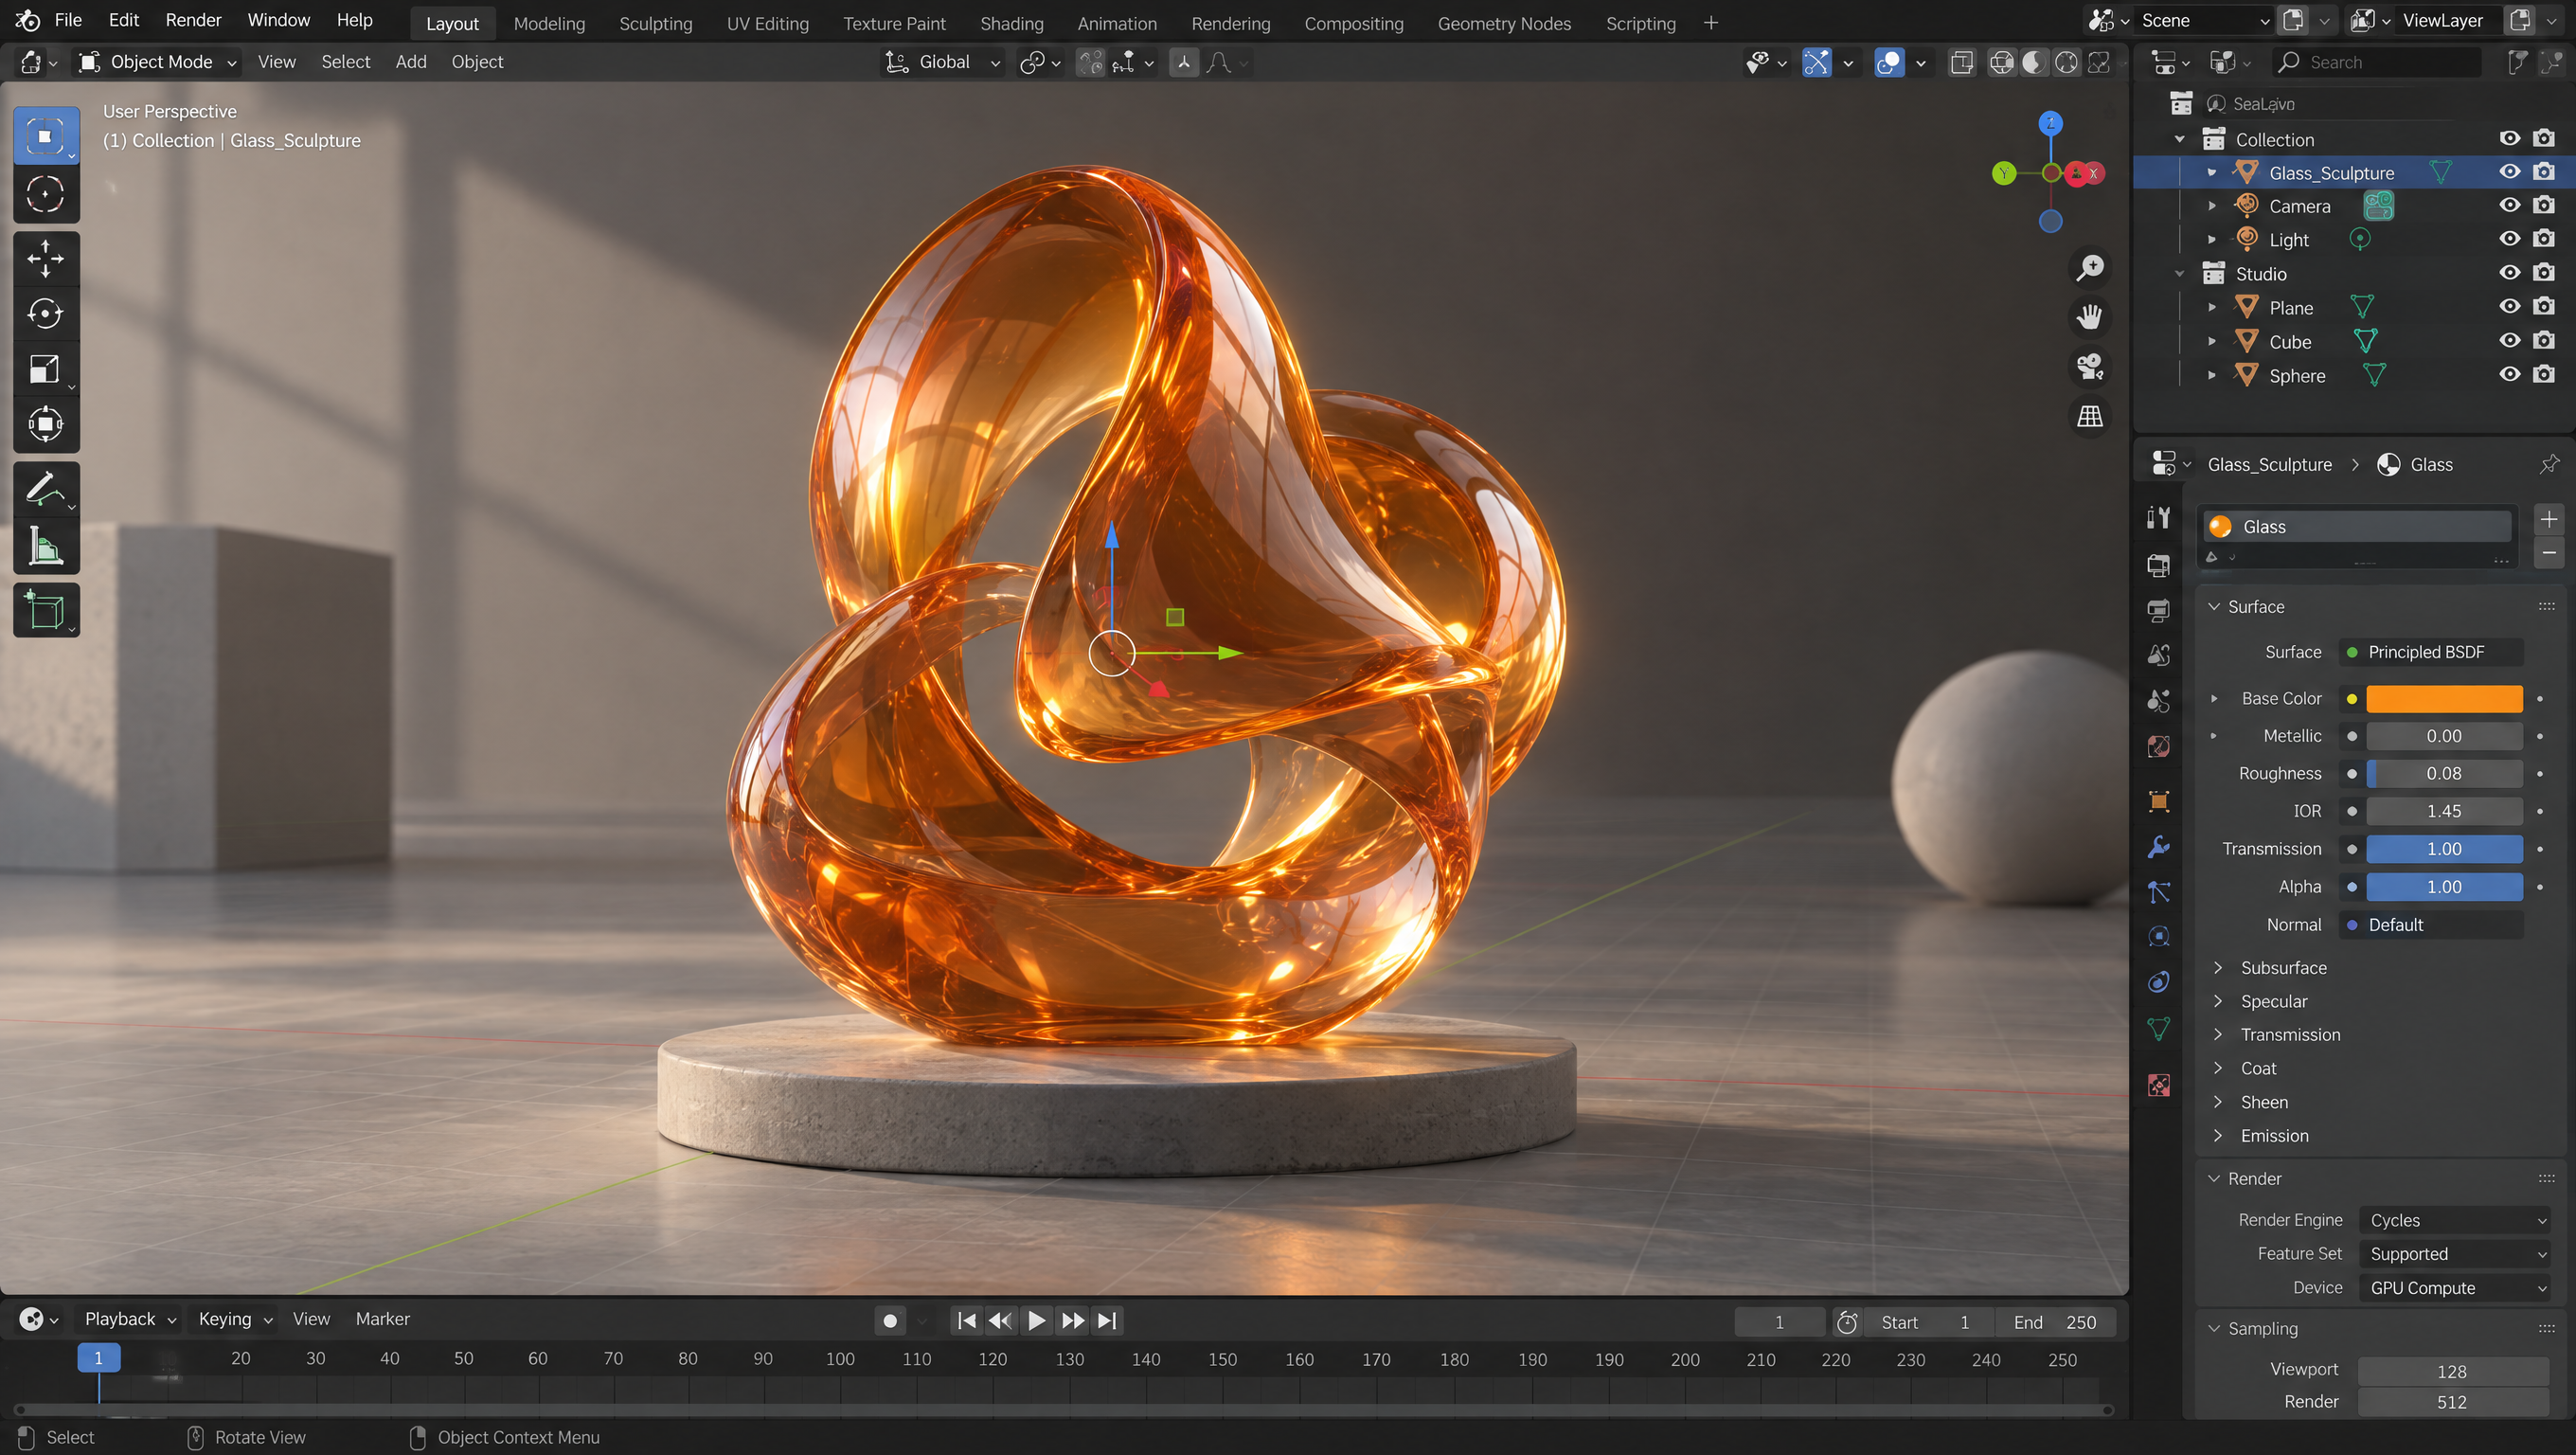The width and height of the screenshot is (2576, 1455).
Task: Switch to the Geometry Nodes workspace tab
Action: click(x=1504, y=23)
